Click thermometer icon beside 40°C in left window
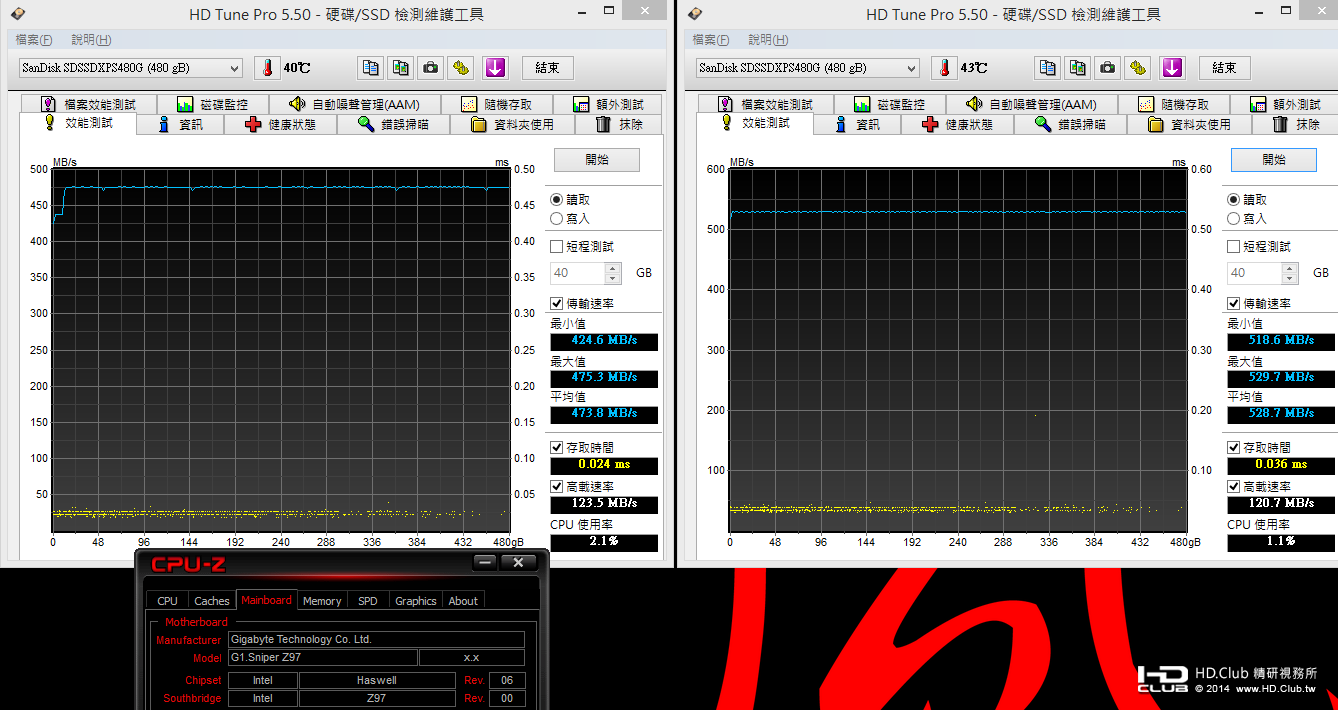1338x710 pixels. click(267, 68)
